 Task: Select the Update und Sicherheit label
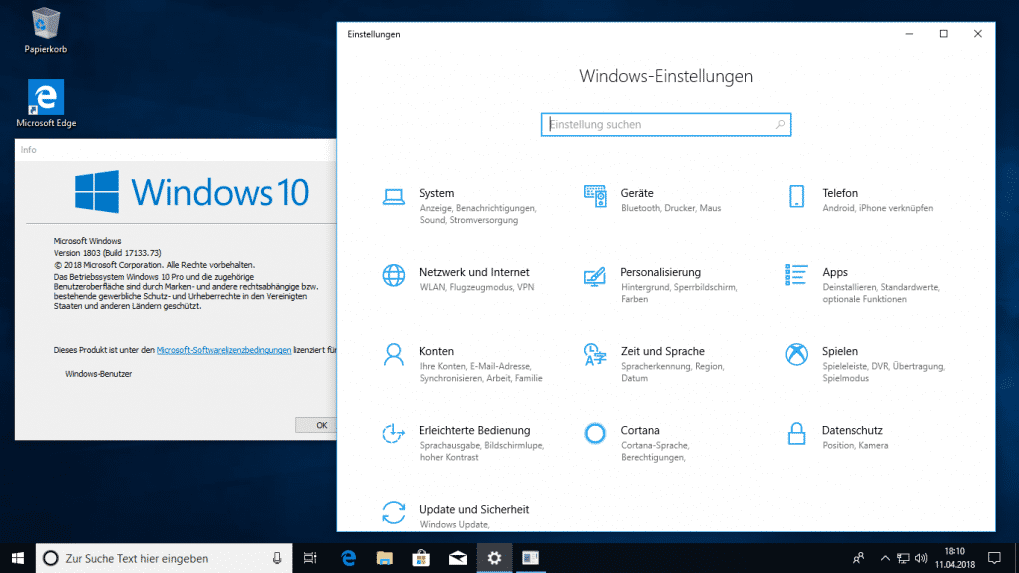point(474,509)
